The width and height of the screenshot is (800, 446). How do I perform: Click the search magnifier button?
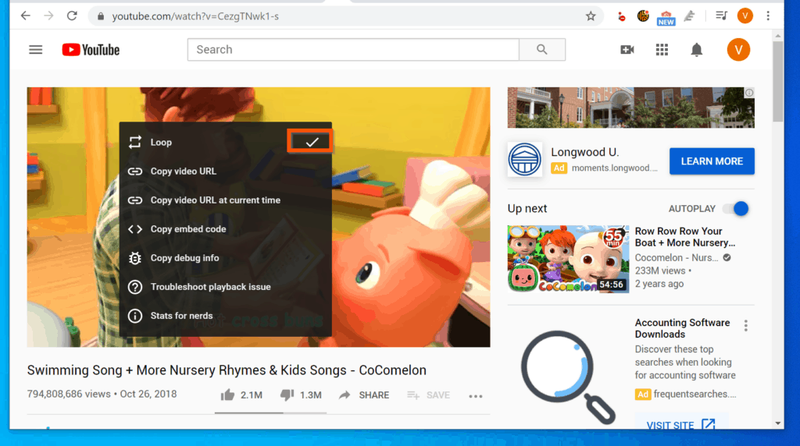pos(542,49)
